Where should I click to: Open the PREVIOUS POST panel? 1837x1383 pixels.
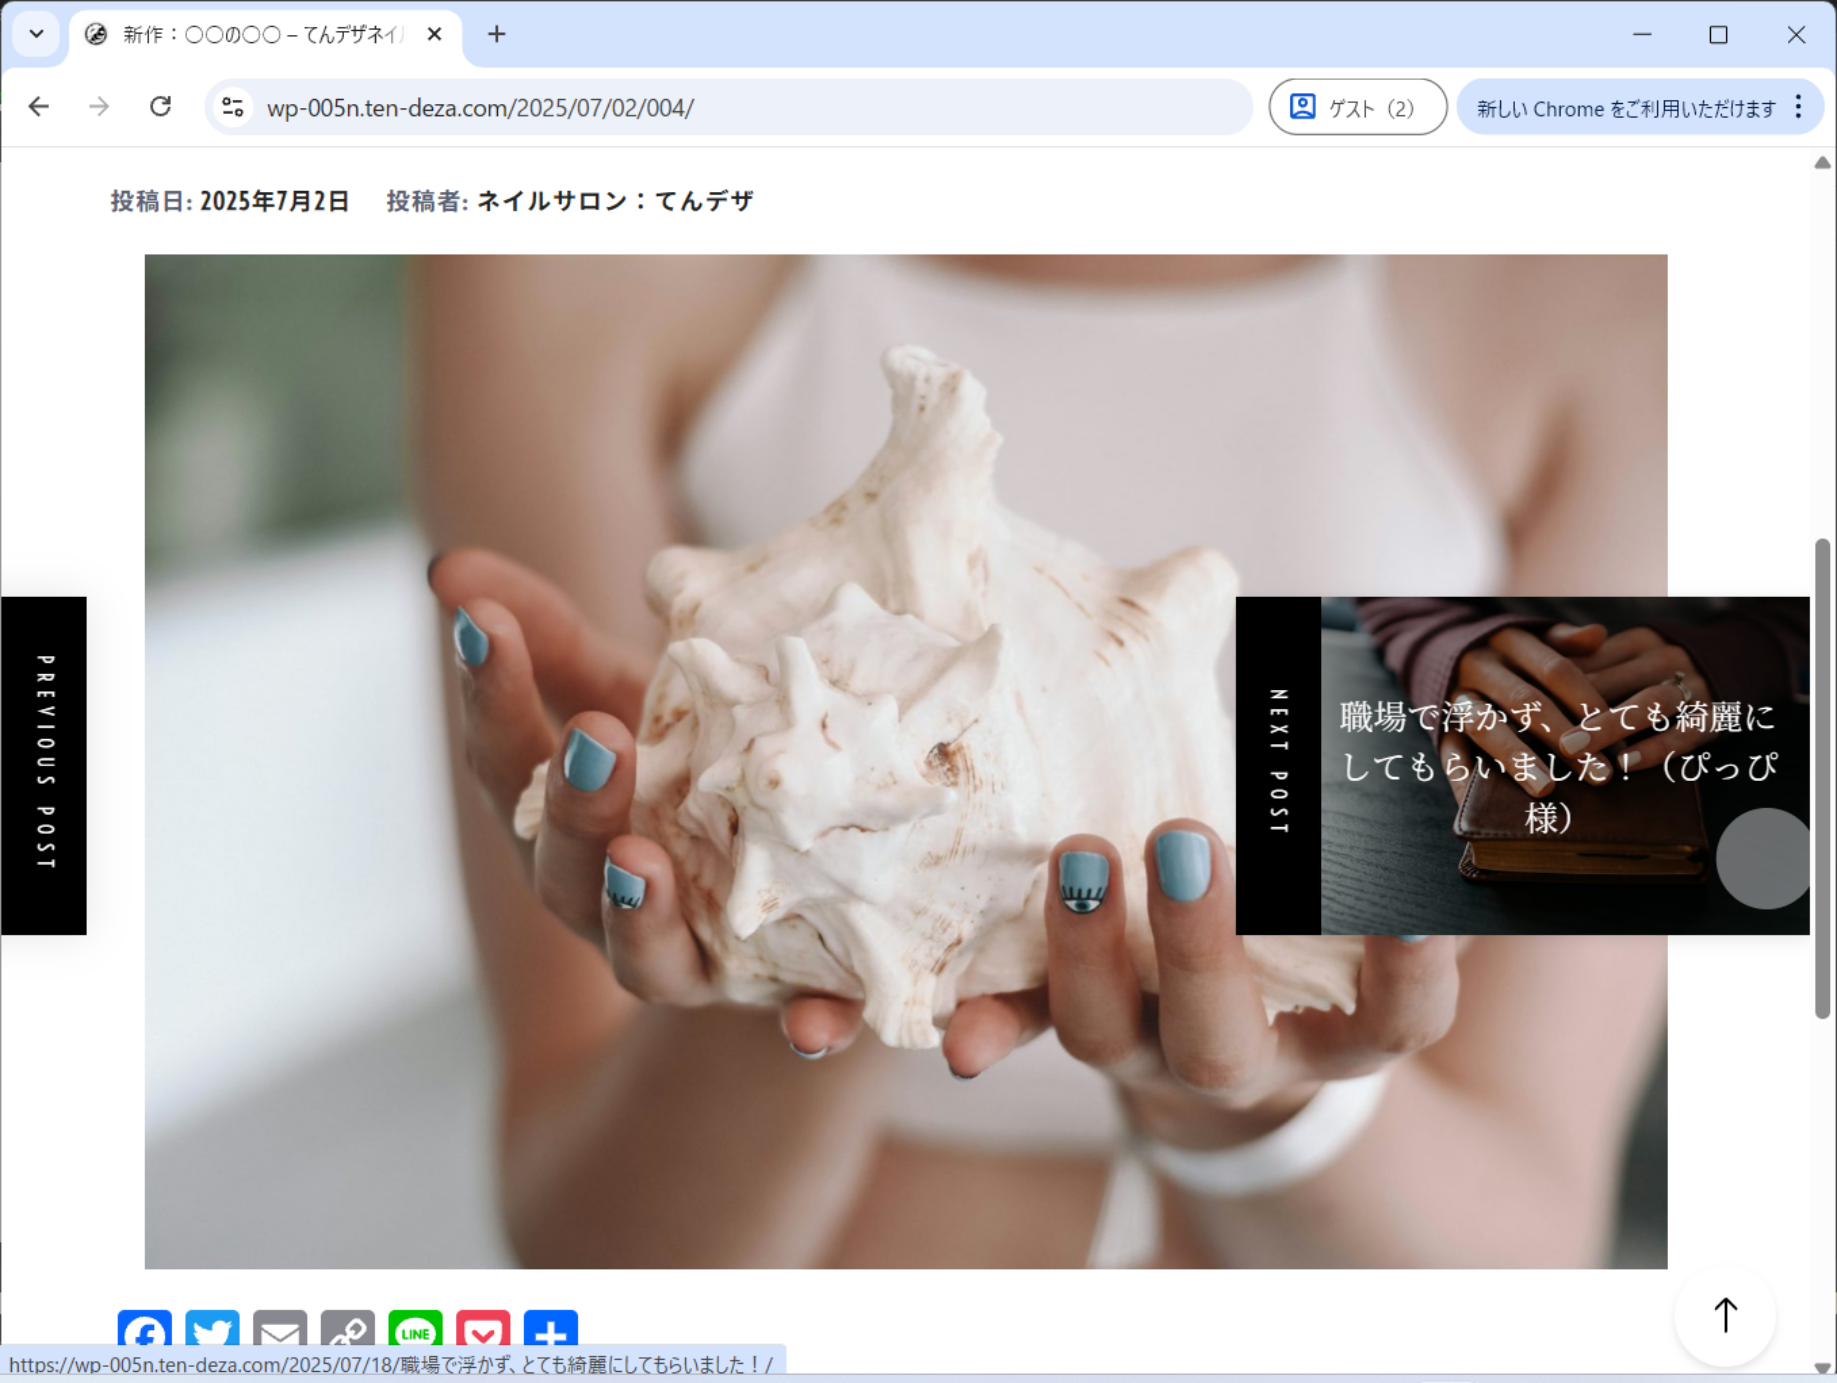coord(44,765)
